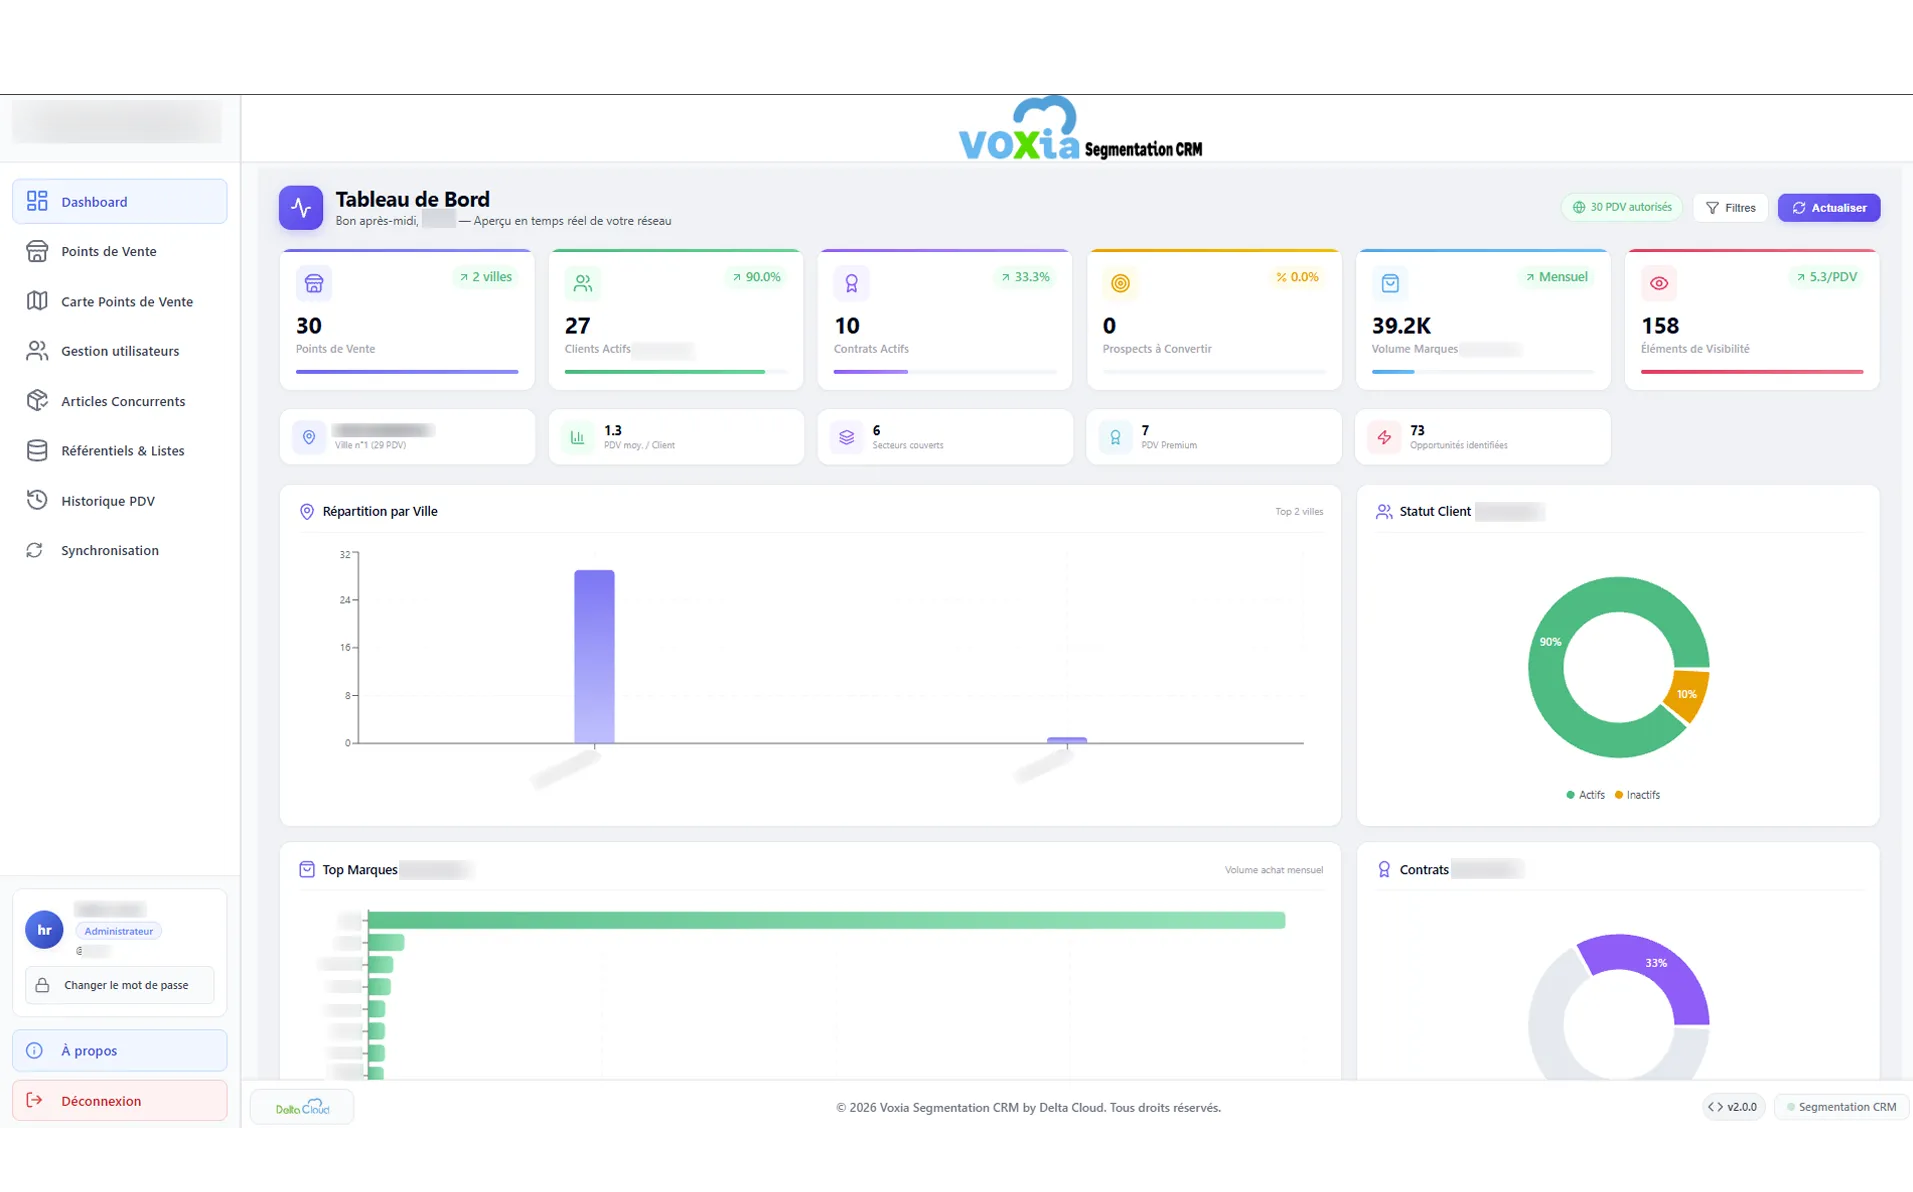This screenshot has width=1913, height=1192.
Task: Select the Articles Concurrents box icon
Action: pyautogui.click(x=37, y=401)
